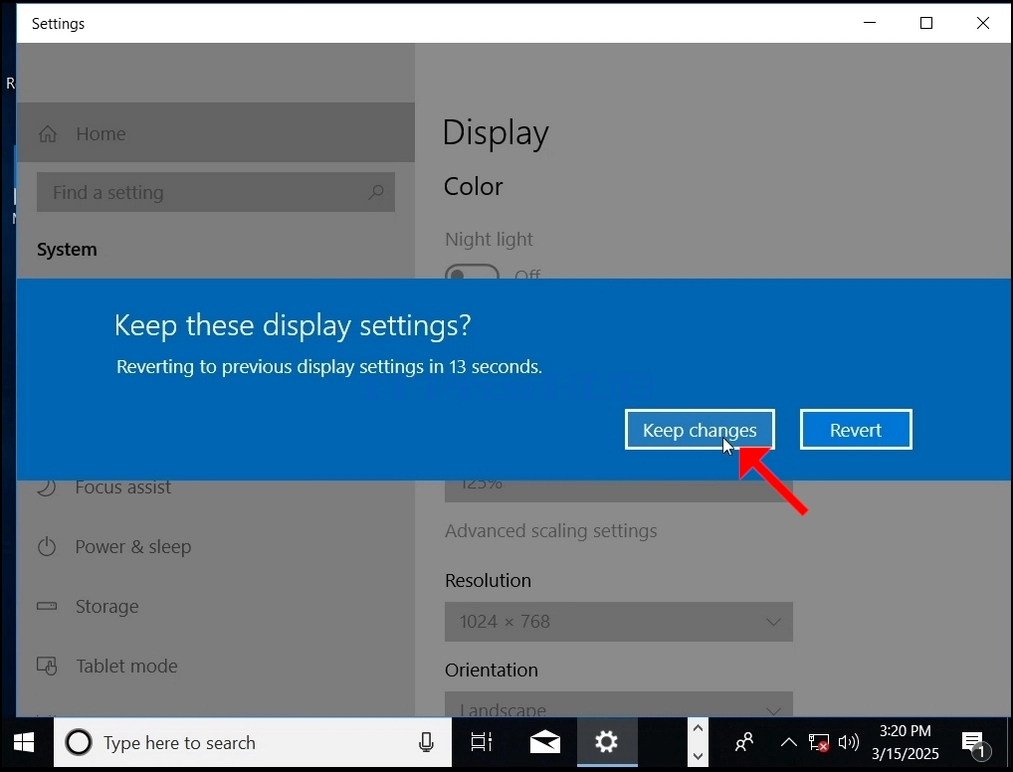The height and width of the screenshot is (772, 1013).
Task: Open Advanced scaling settings link
Action: tap(550, 530)
